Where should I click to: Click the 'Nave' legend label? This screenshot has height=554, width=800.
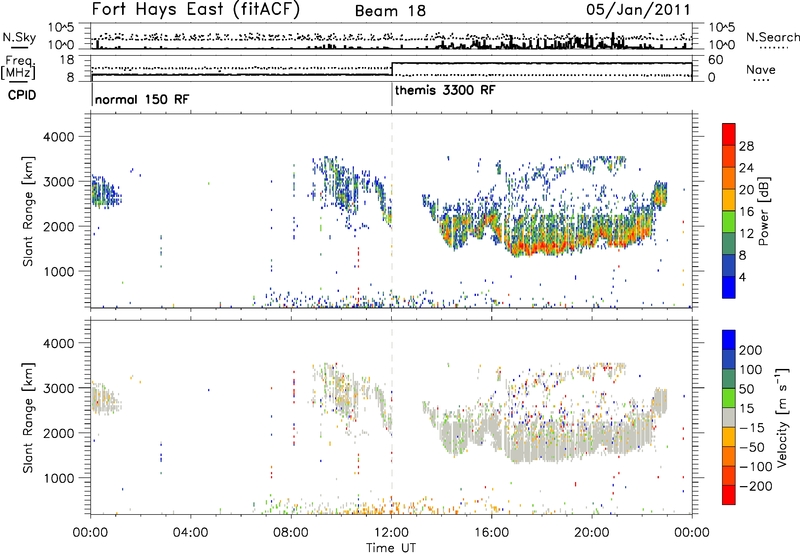pyautogui.click(x=760, y=70)
